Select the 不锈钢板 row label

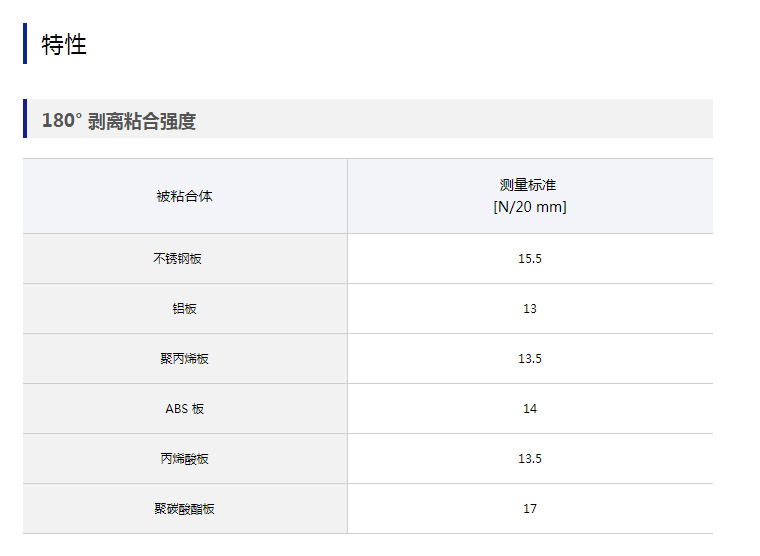click(178, 258)
